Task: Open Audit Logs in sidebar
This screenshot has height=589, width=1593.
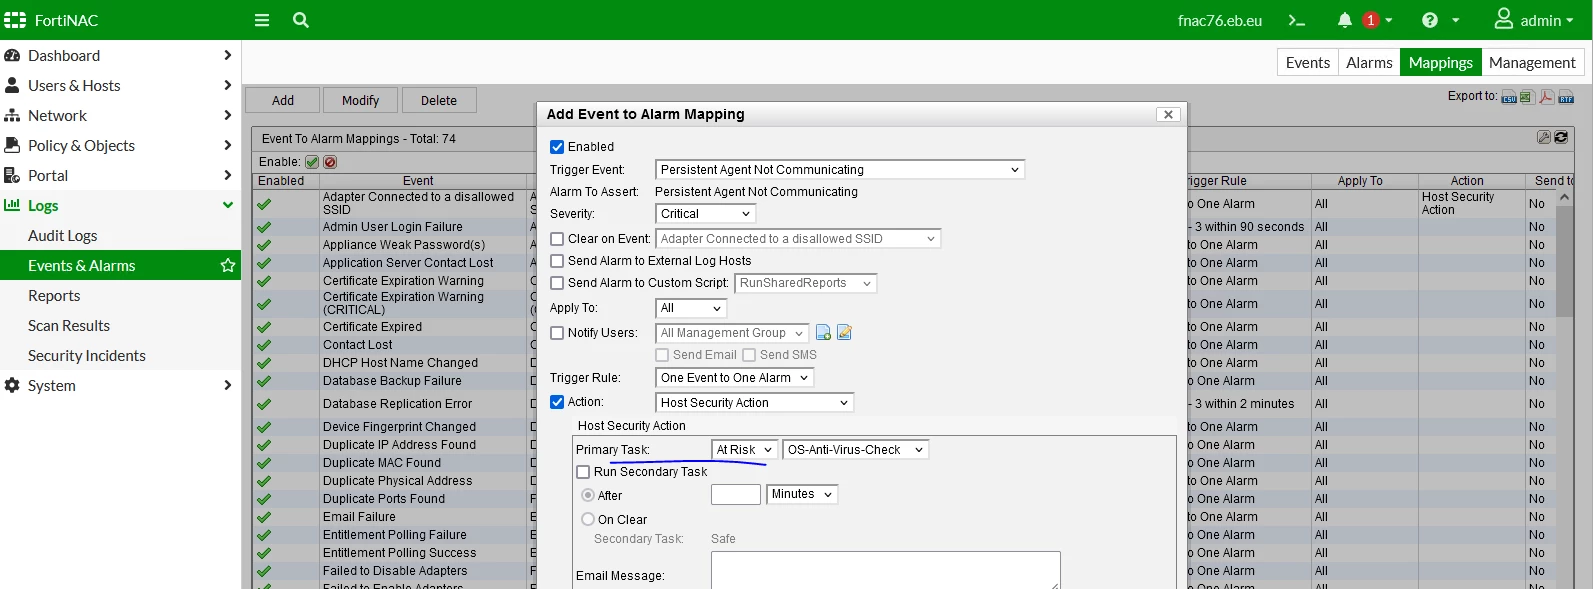Action: click(63, 236)
